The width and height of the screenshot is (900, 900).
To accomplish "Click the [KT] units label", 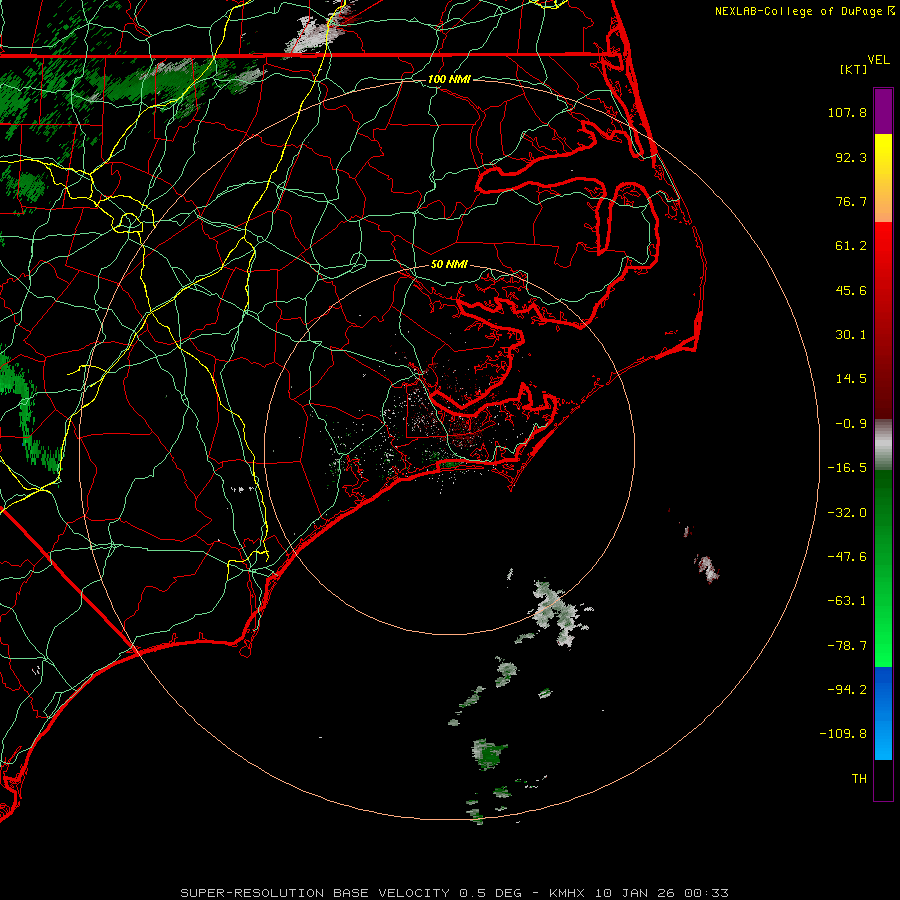I will pyautogui.click(x=854, y=69).
